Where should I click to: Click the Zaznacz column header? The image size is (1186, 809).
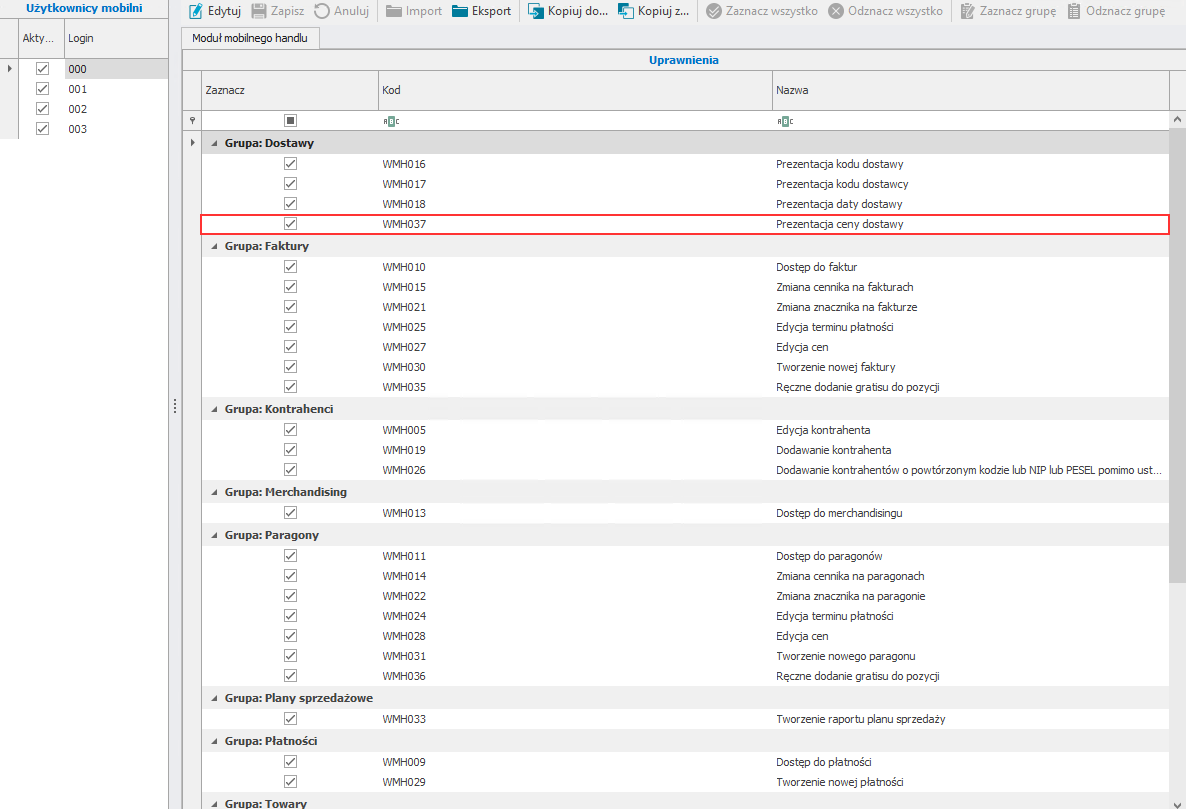(290, 90)
